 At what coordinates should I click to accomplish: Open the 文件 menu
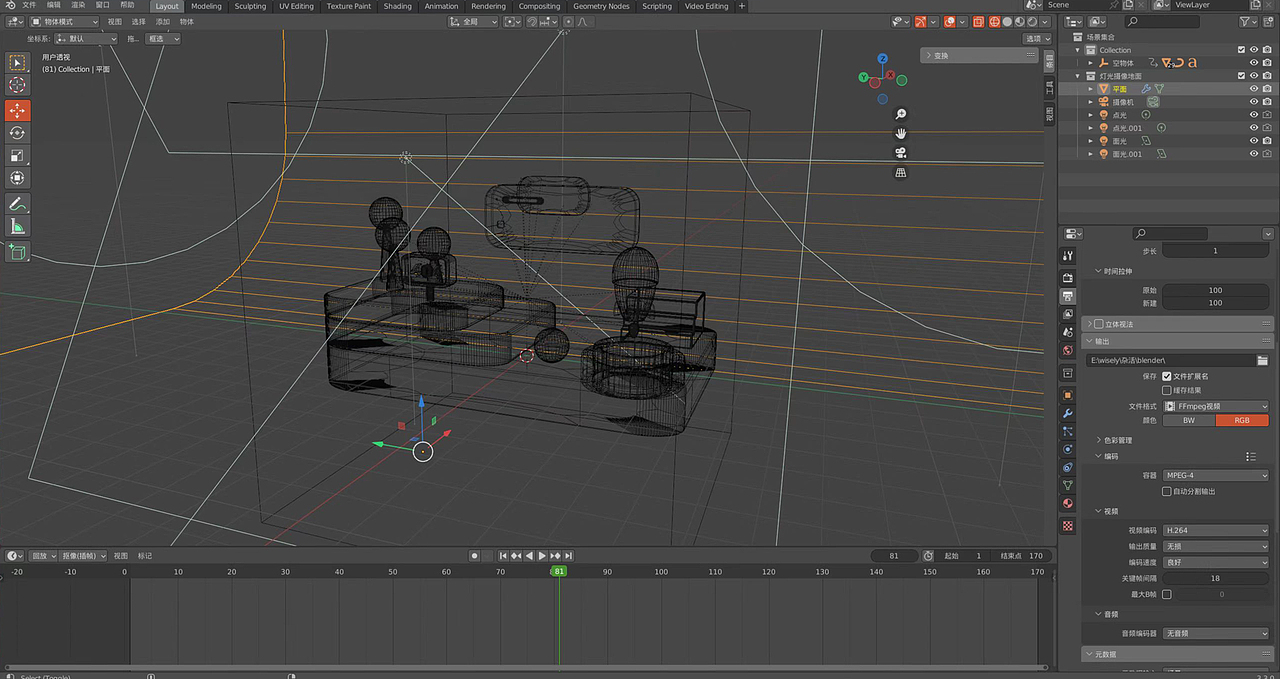pyautogui.click(x=29, y=5)
